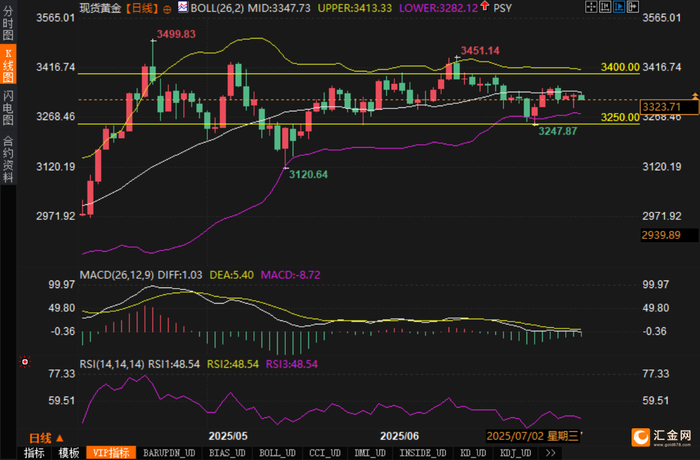The width and height of the screenshot is (700, 460).
Task: Click the shift-chart-right arrow icon
Action: (x=633, y=7)
